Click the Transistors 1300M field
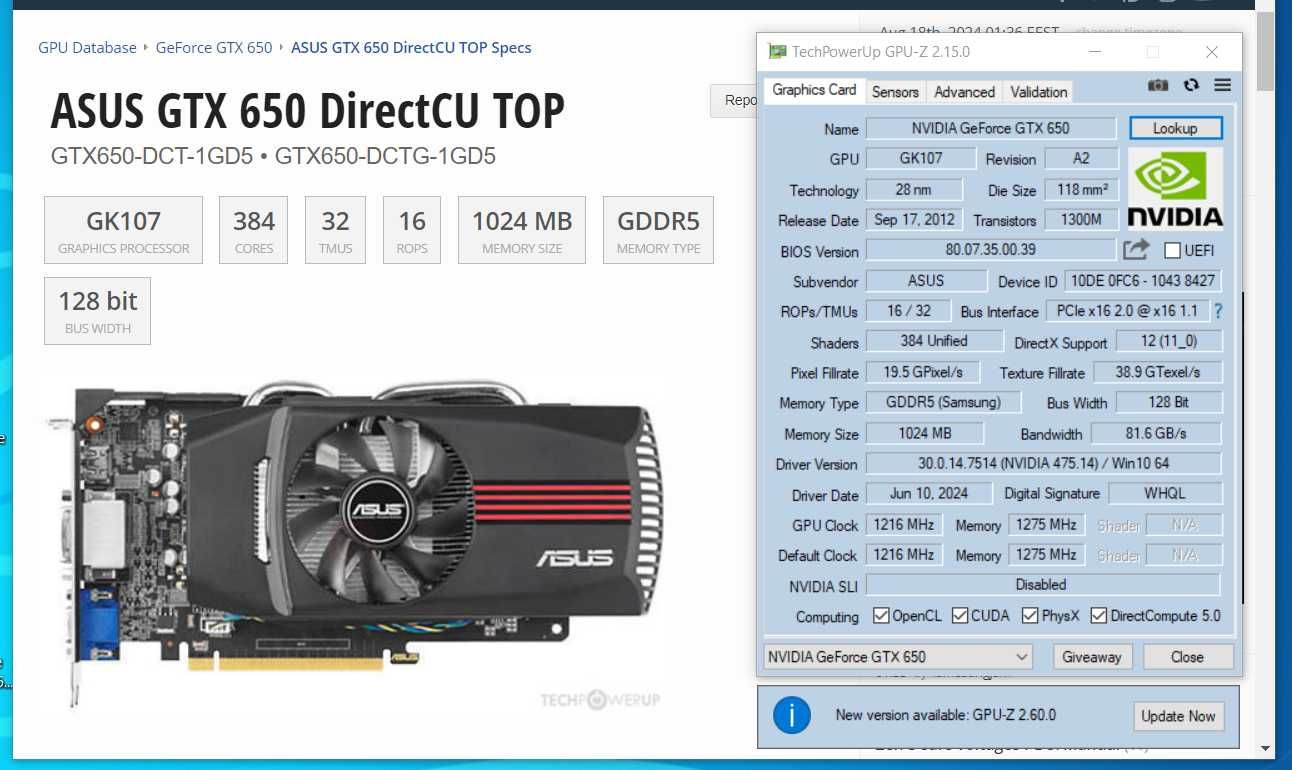This screenshot has width=1292, height=770. tap(1082, 219)
